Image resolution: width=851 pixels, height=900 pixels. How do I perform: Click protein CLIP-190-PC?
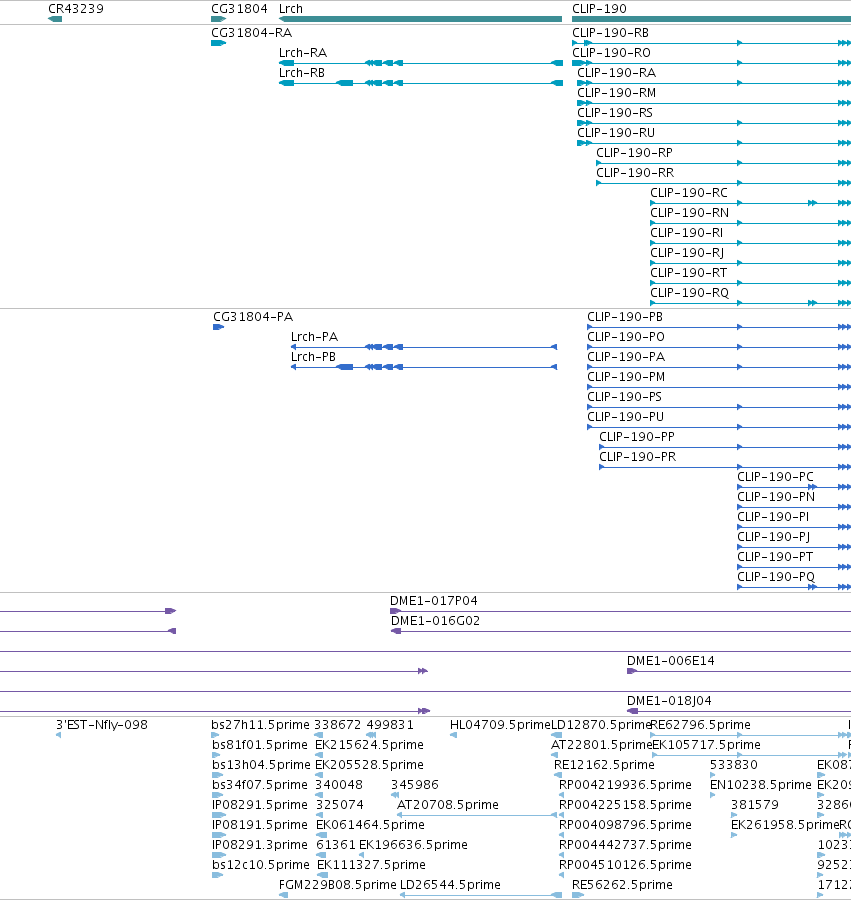(x=775, y=477)
